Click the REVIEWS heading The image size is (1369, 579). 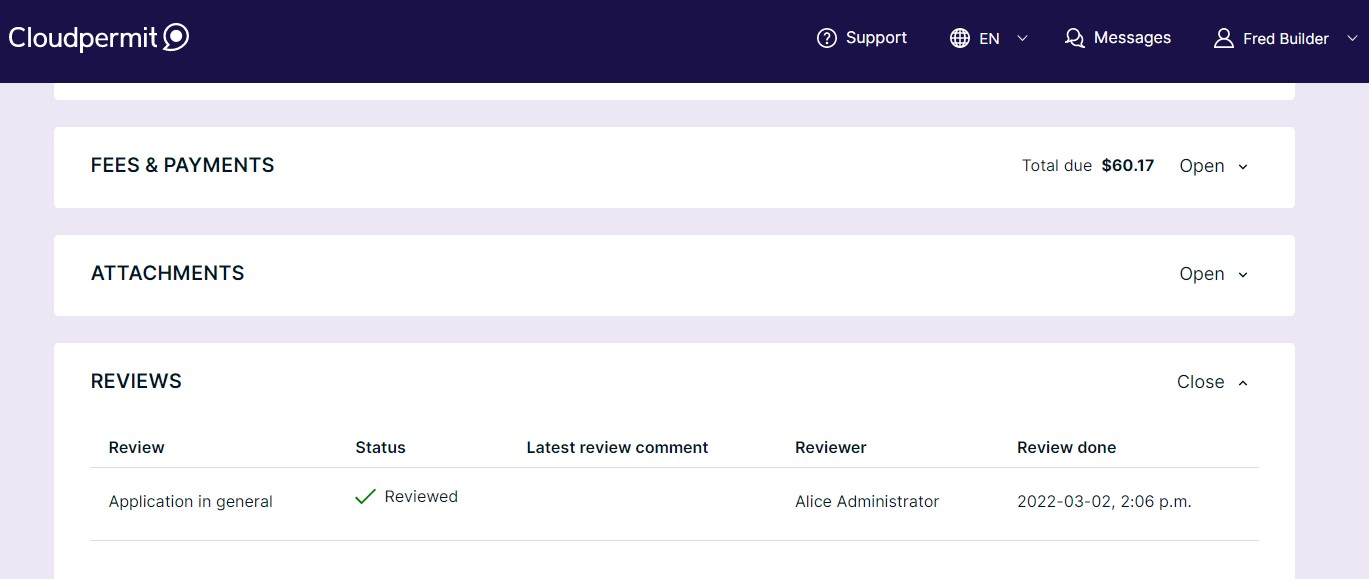click(x=136, y=381)
